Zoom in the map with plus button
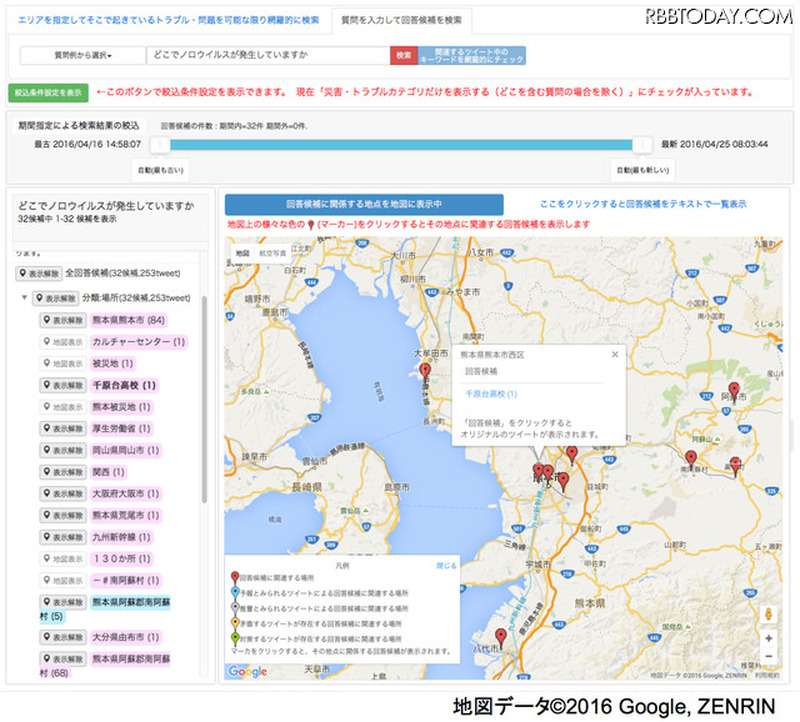Screen dimensions: 800x722 (767, 638)
